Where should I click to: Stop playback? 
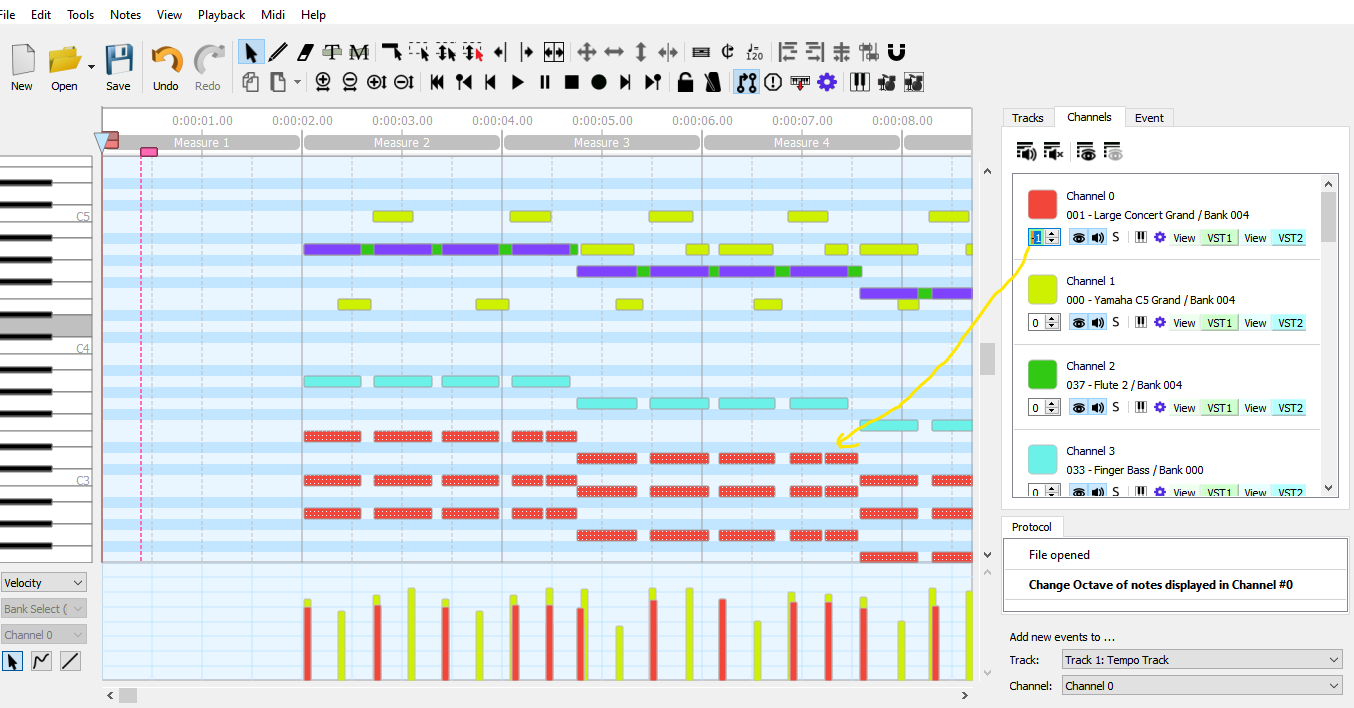point(572,82)
